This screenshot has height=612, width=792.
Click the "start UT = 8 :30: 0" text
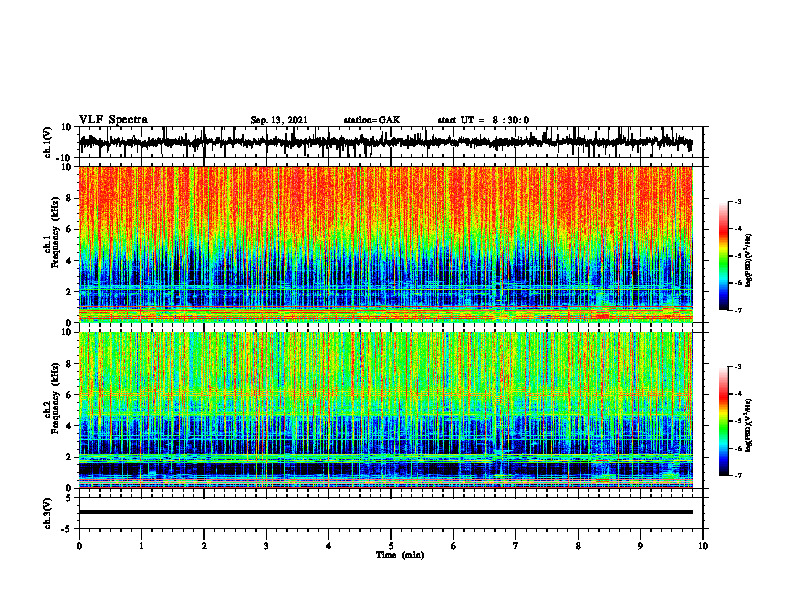click(483, 120)
